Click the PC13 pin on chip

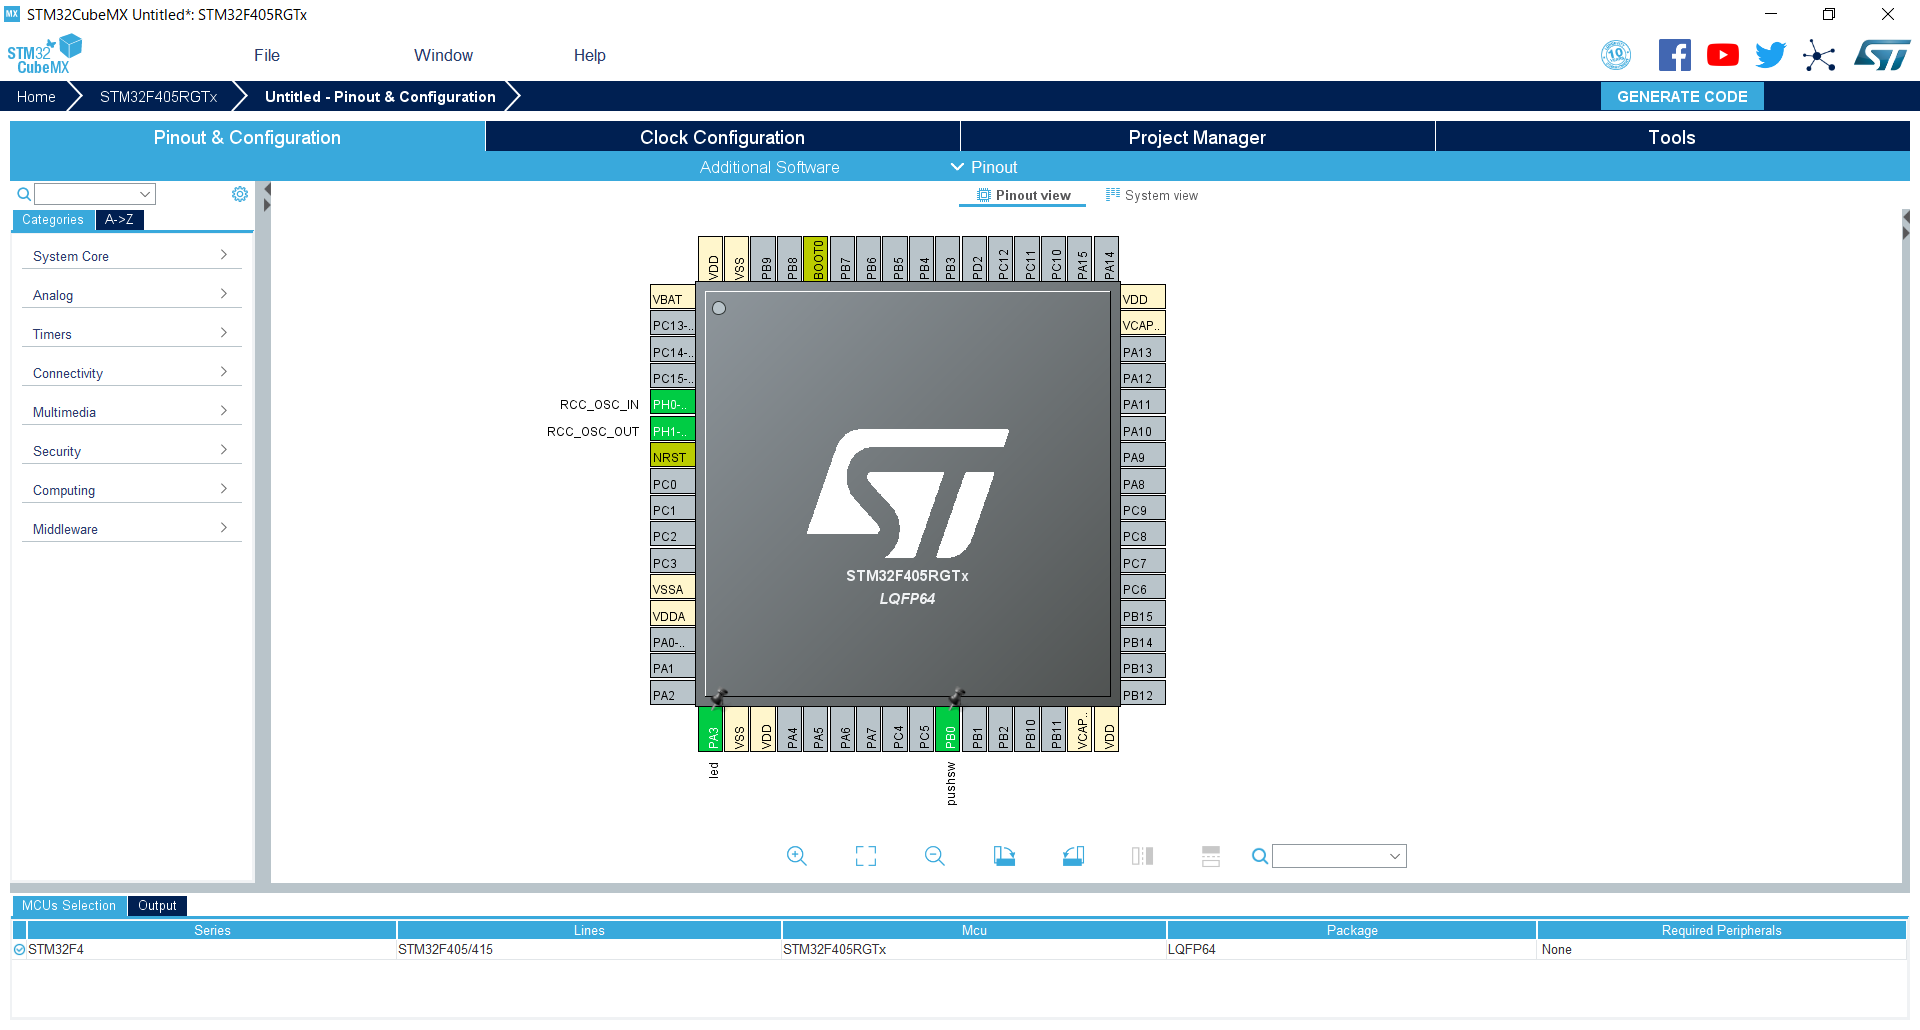[672, 325]
